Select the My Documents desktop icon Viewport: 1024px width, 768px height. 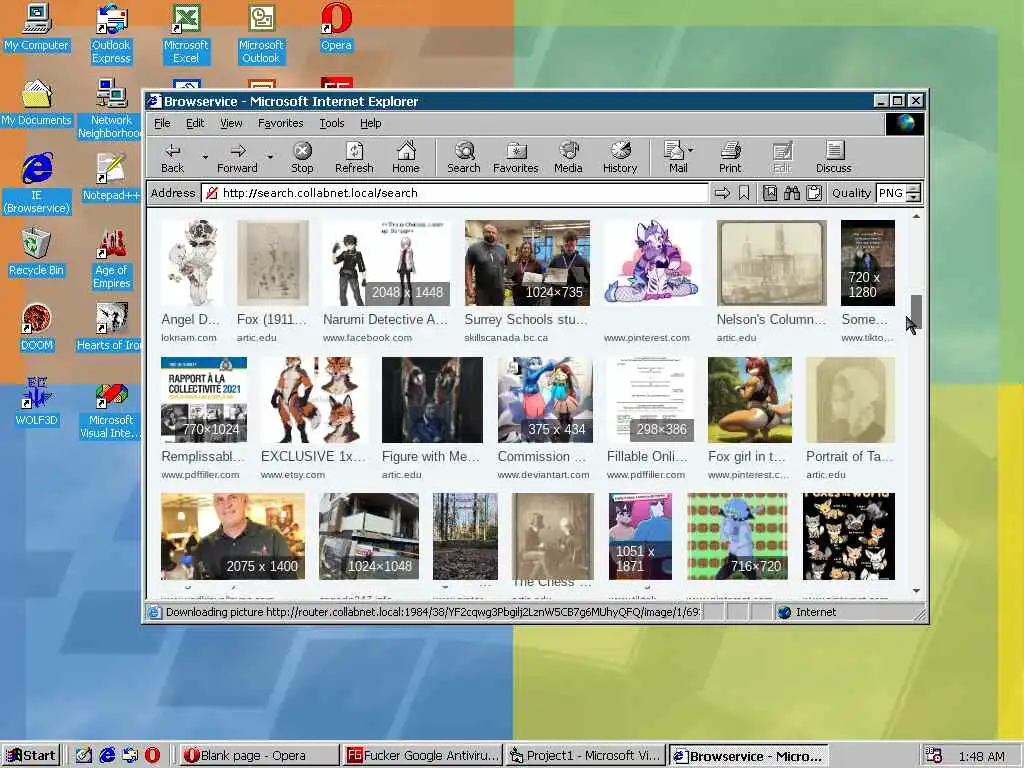(37, 103)
